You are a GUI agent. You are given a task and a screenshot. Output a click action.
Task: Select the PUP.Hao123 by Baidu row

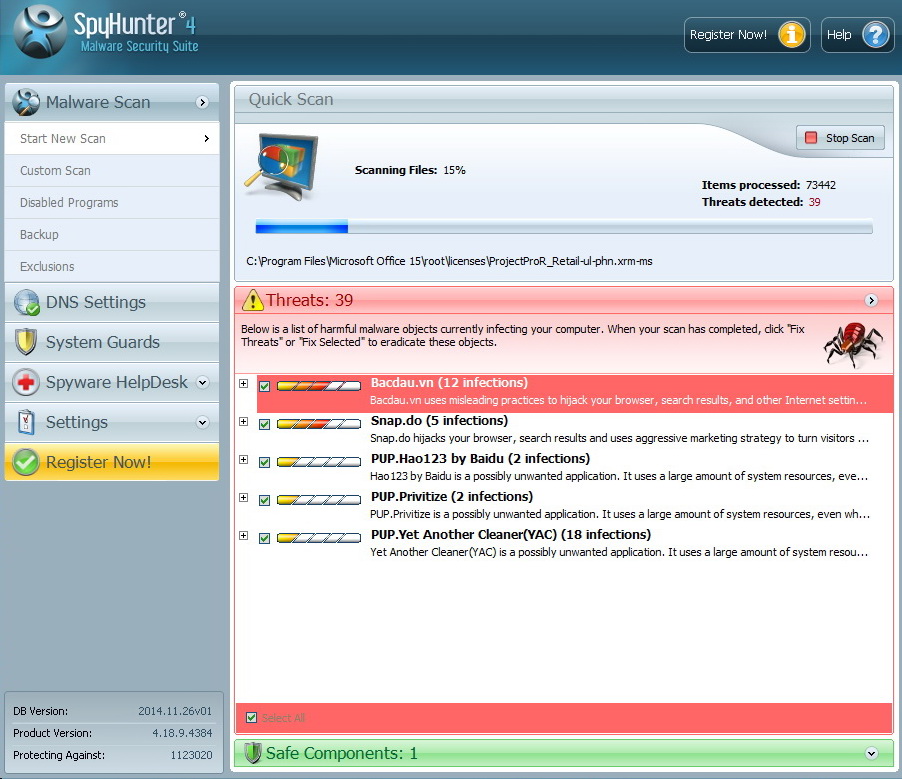tap(575, 468)
